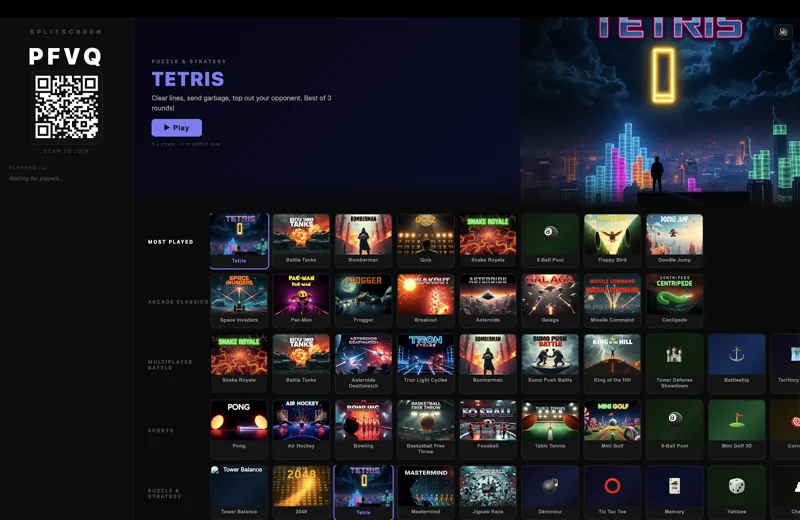
Task: Click the small icon button in the Tetris banner corner
Action: click(783, 32)
